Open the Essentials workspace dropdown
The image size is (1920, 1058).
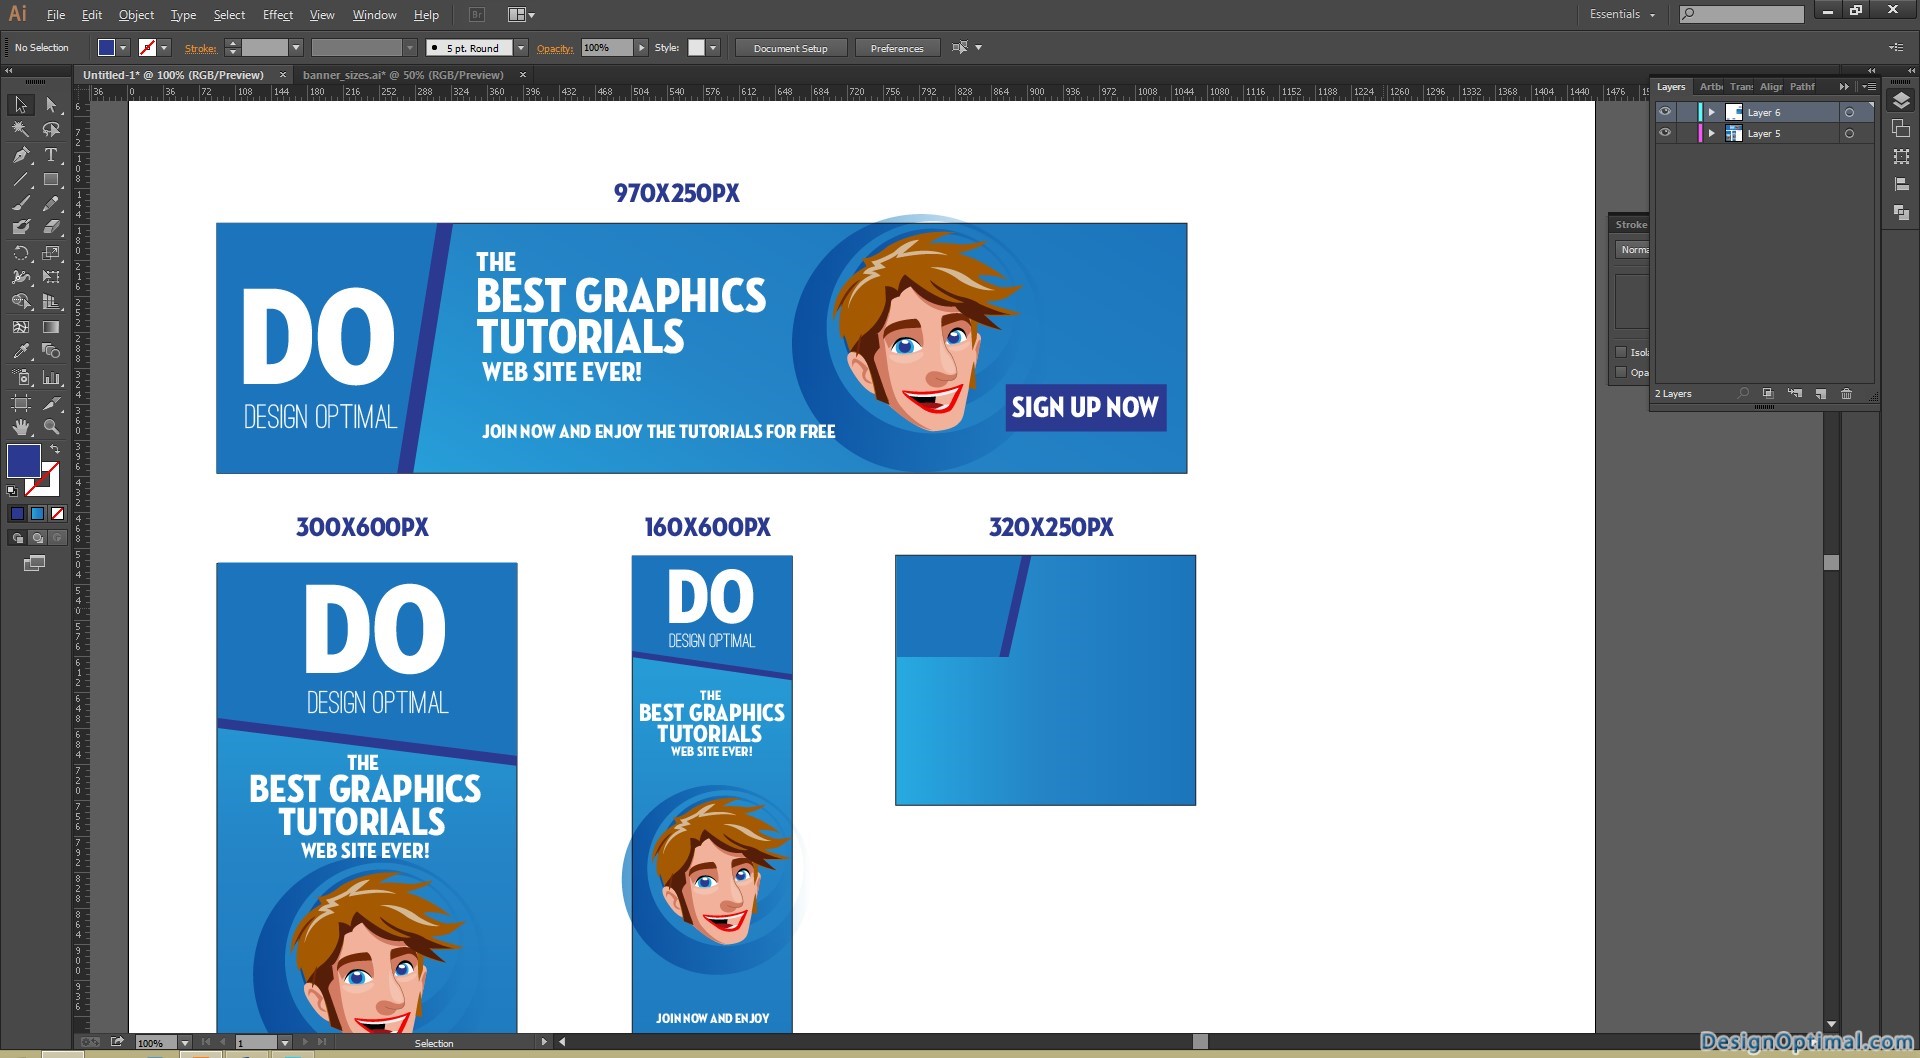(x=1622, y=14)
